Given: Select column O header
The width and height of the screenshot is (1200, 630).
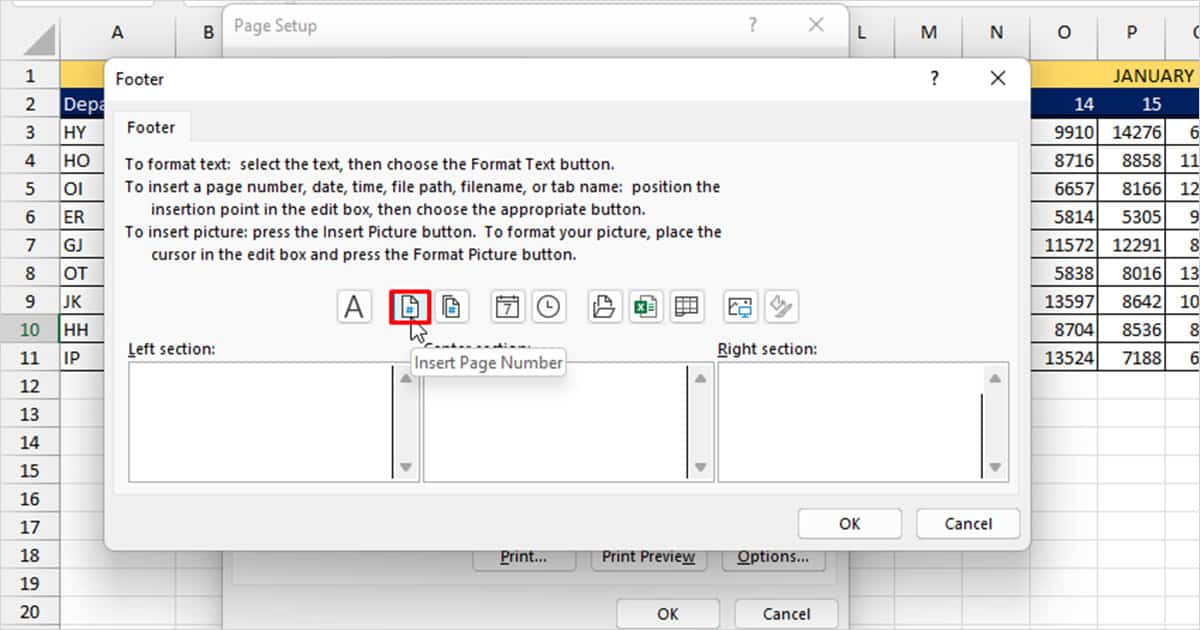Looking at the screenshot, I should click(1063, 33).
